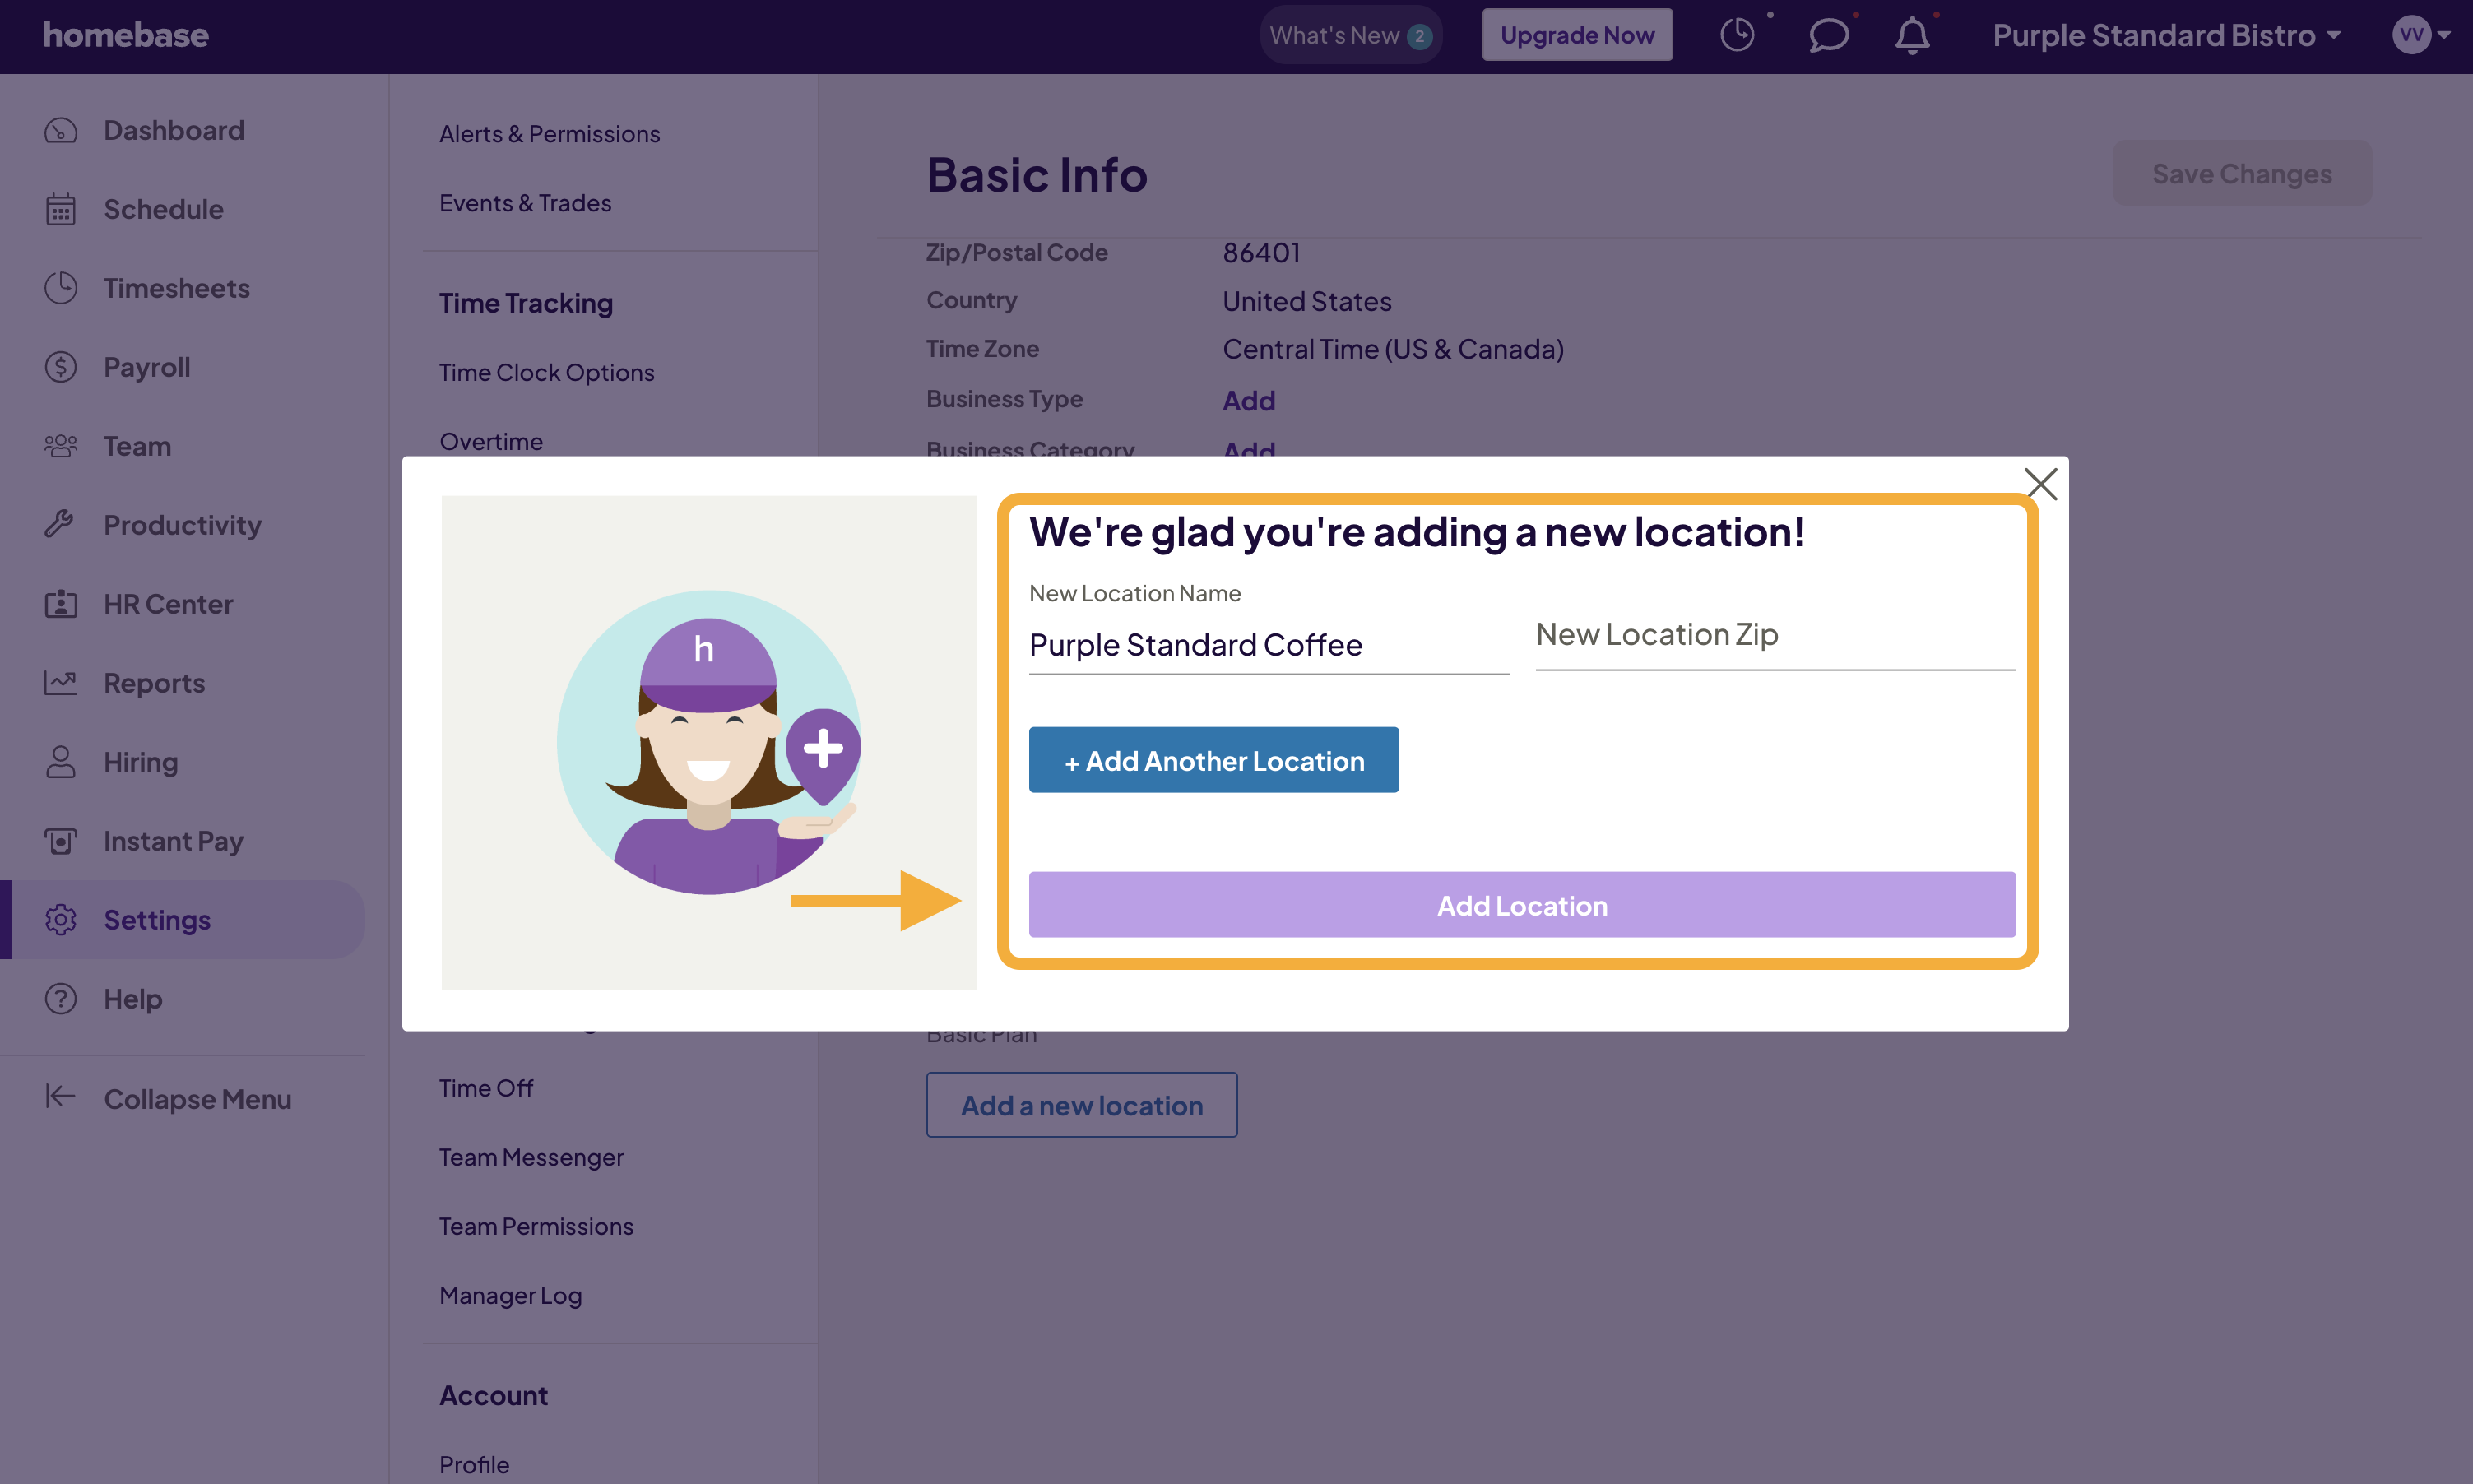Image resolution: width=2473 pixels, height=1484 pixels.
Task: Open the Time Off settings
Action: pos(486,1088)
